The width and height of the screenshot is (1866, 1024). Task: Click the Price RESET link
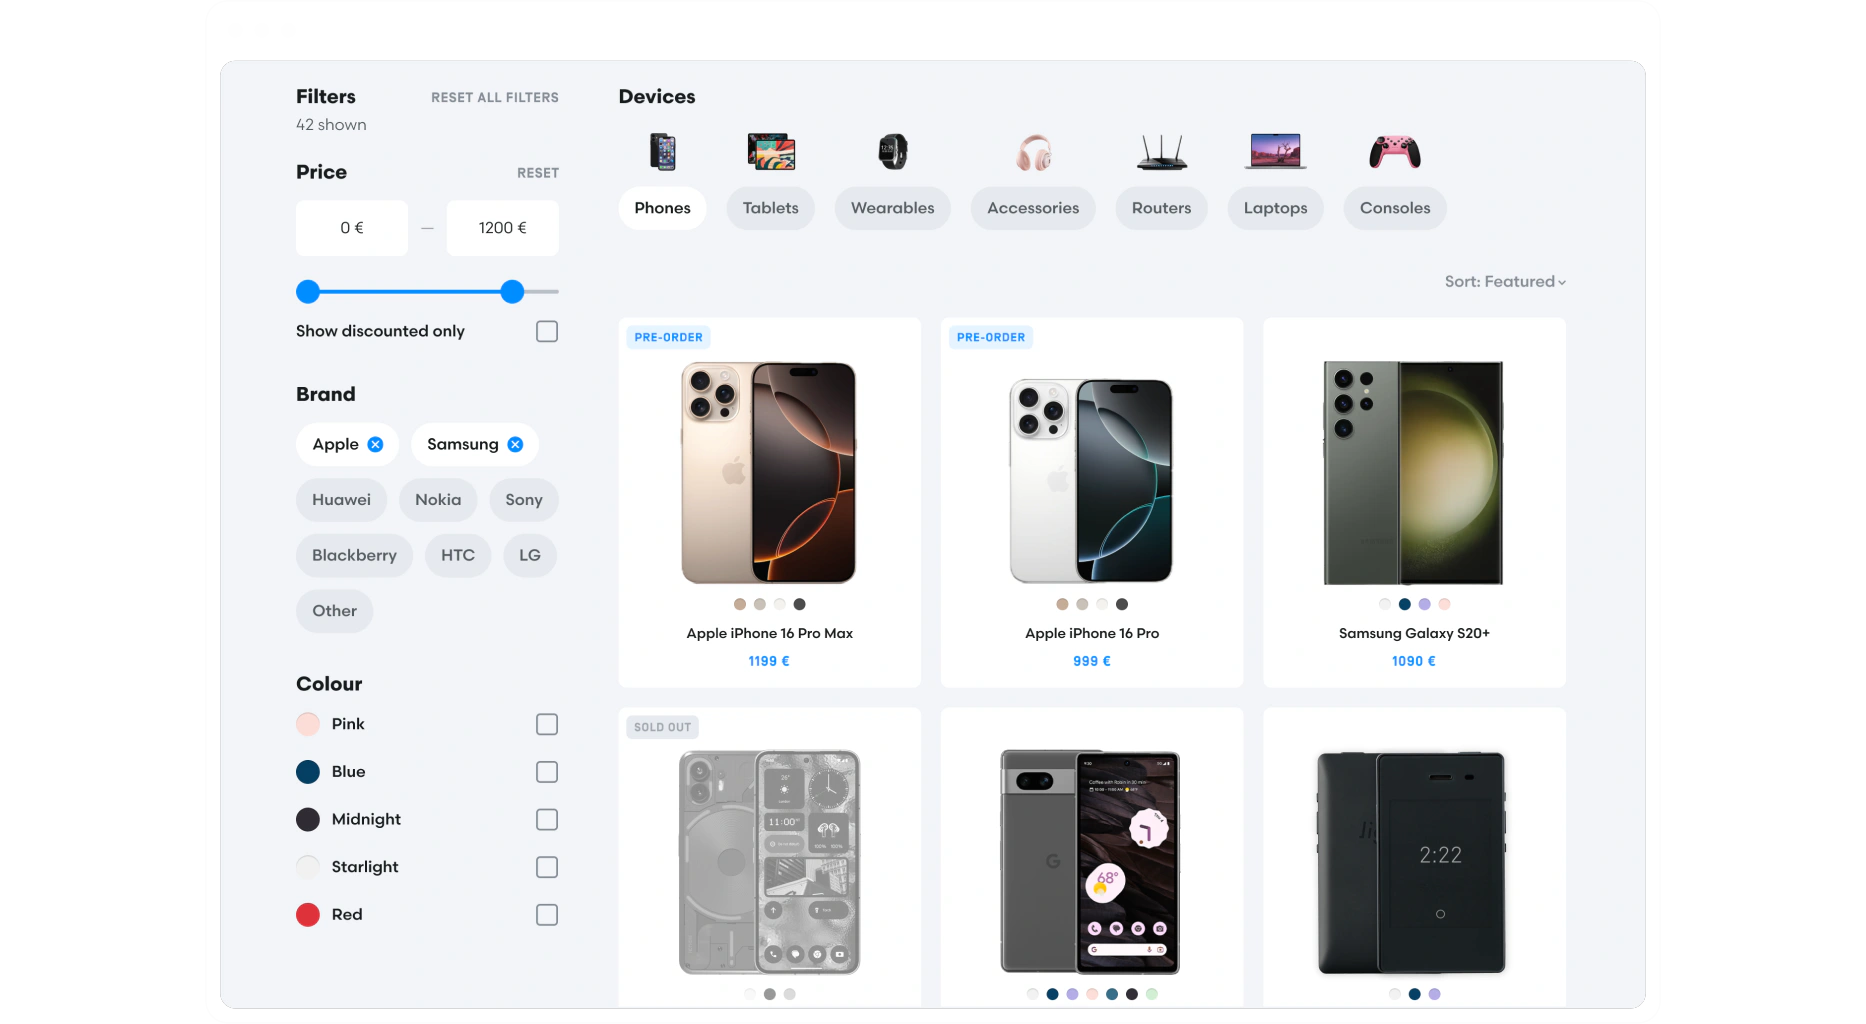pos(538,173)
